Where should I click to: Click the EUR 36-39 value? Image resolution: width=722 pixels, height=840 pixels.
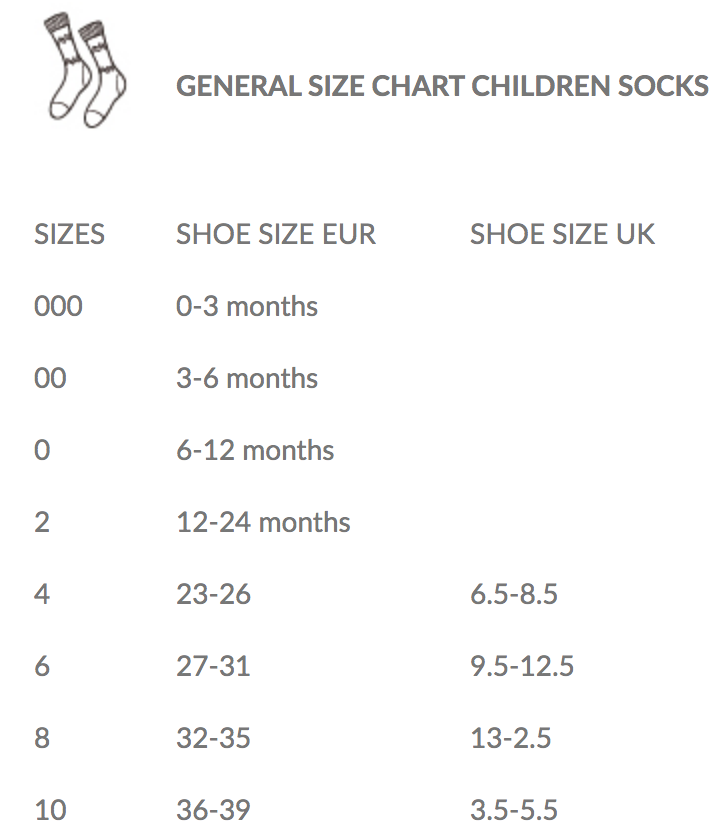(x=213, y=809)
